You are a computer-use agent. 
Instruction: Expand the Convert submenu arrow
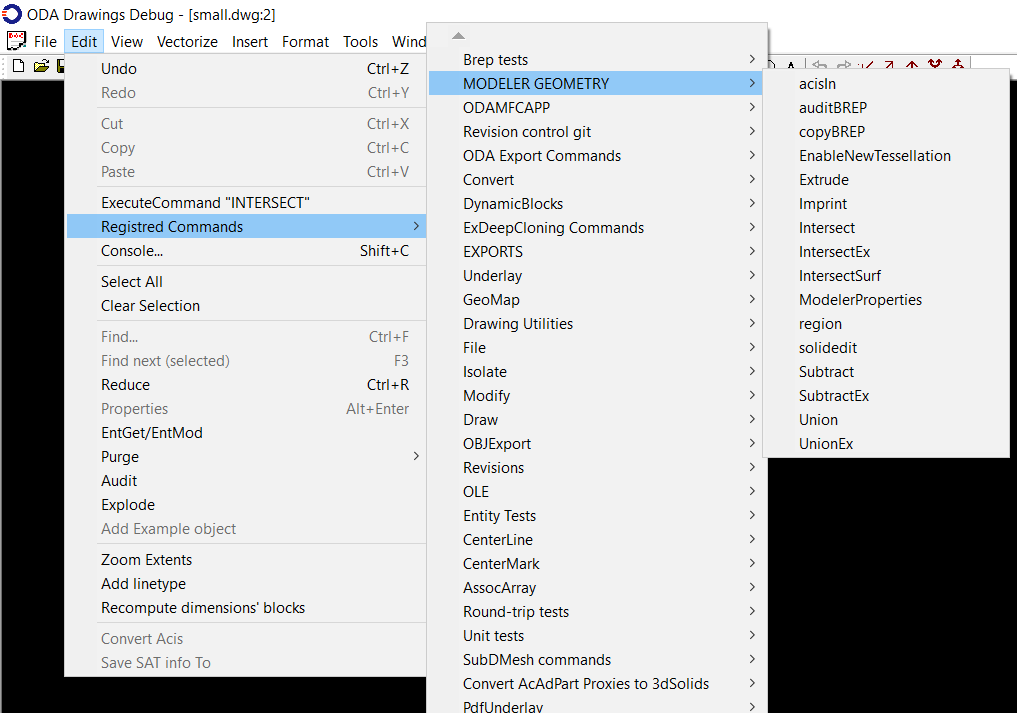tap(752, 179)
